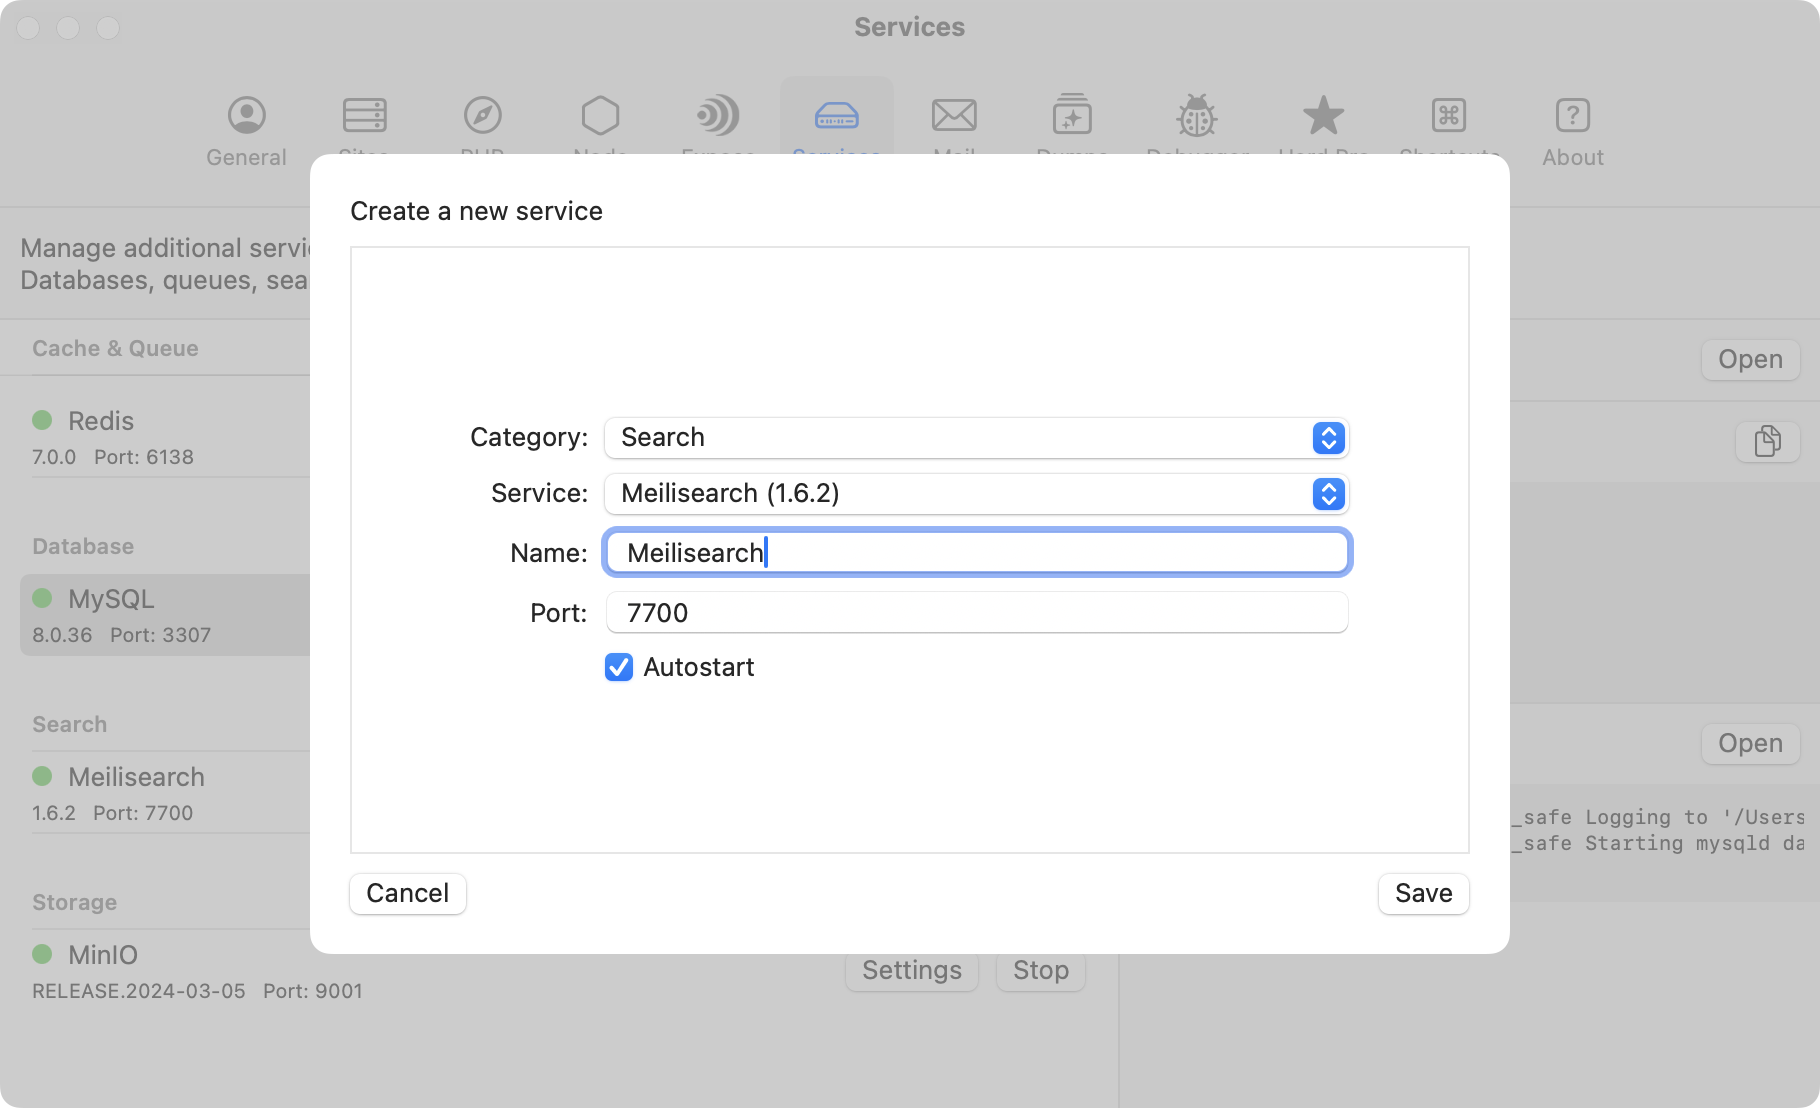Screen dimensions: 1820x1108
Task: Select the PHP settings icon
Action: coord(483,115)
